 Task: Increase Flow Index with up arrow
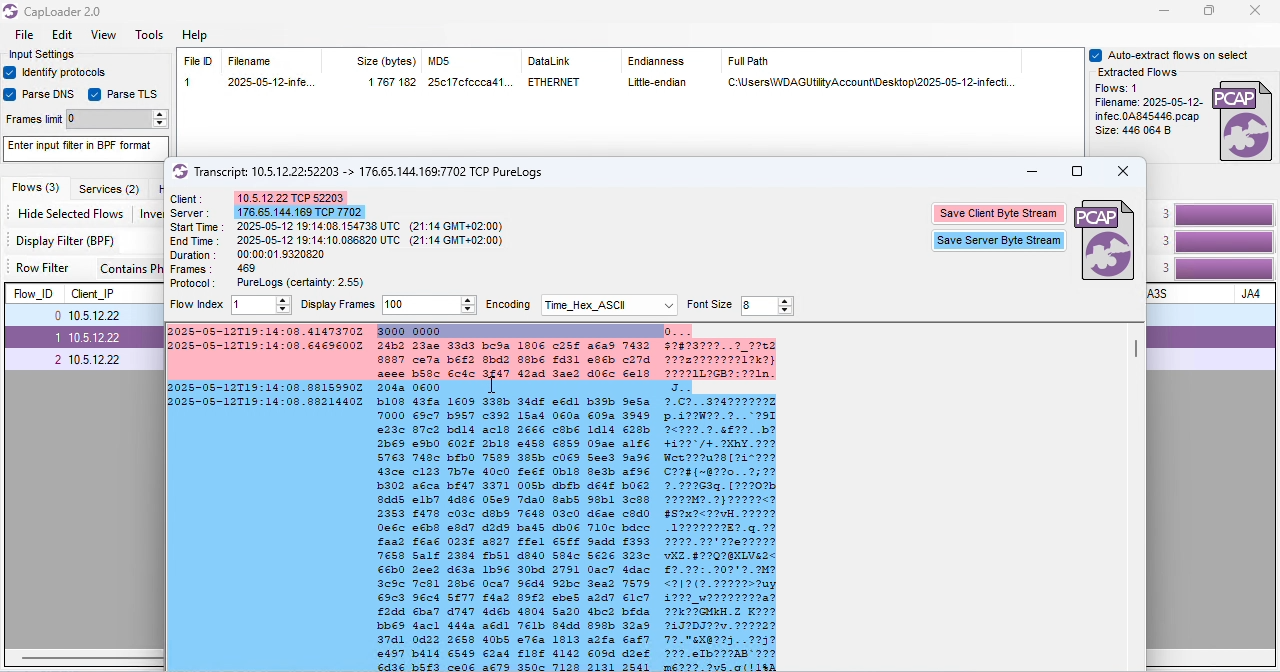click(284, 300)
